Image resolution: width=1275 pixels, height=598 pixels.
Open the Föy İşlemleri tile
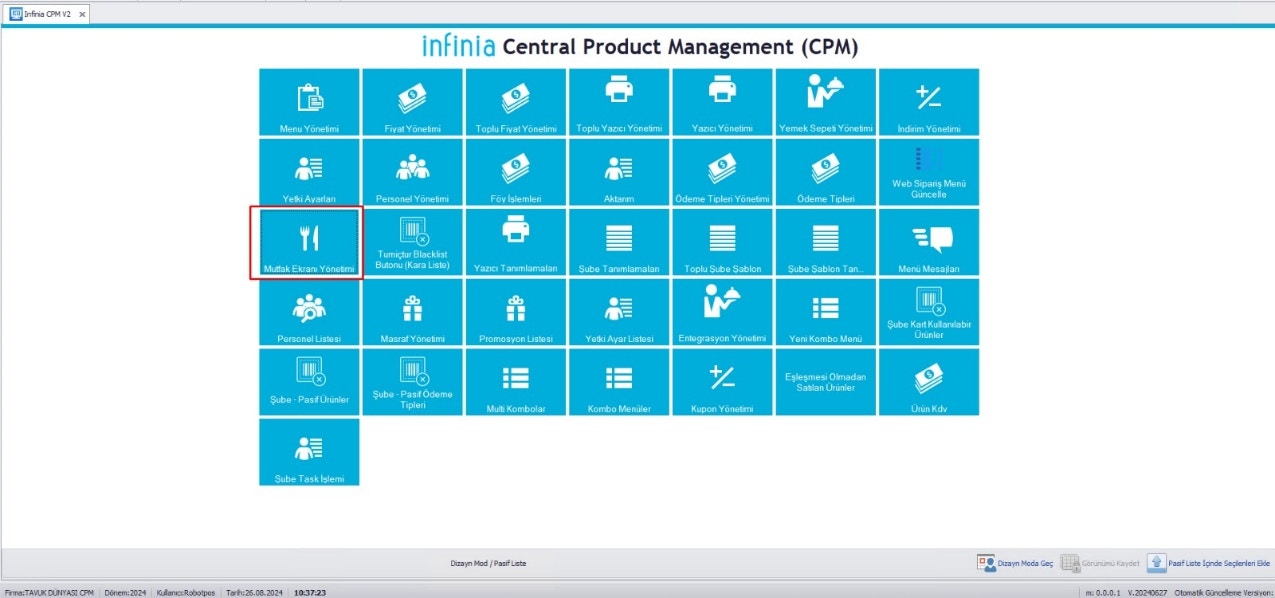click(516, 172)
